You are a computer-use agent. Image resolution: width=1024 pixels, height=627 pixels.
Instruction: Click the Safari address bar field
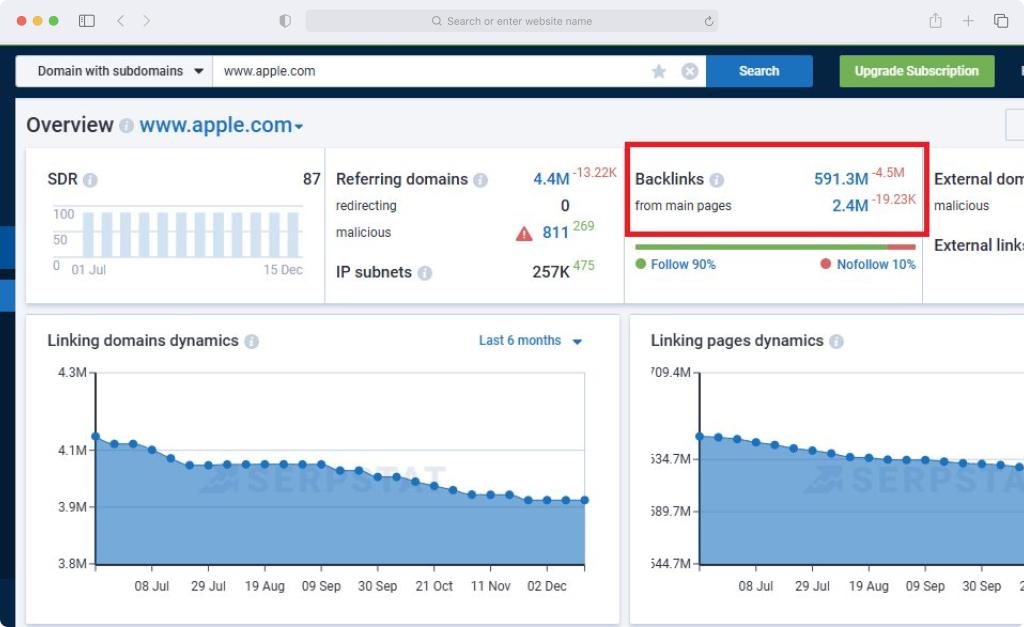(x=512, y=21)
